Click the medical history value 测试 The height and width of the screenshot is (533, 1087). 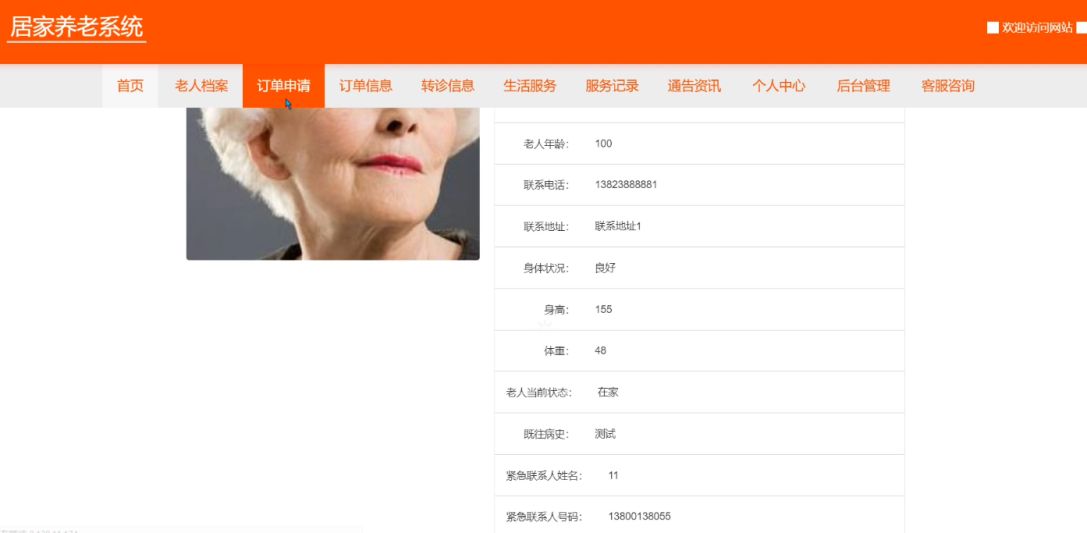point(605,434)
